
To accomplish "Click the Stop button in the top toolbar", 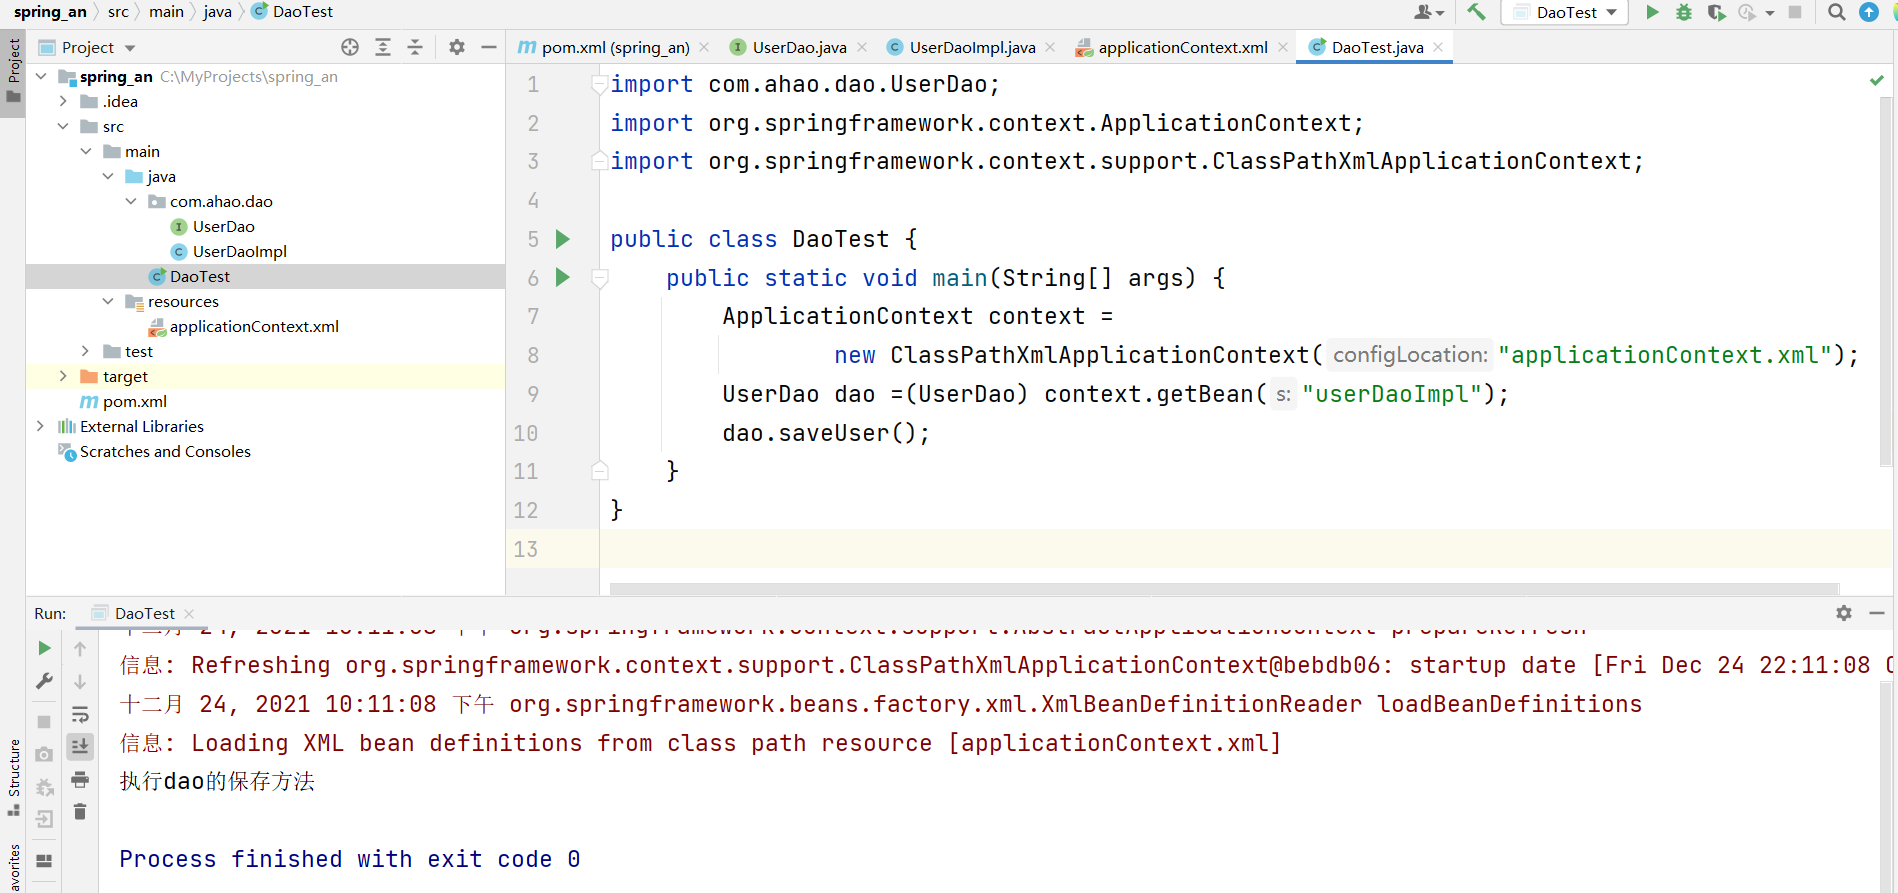I will click(x=1795, y=12).
